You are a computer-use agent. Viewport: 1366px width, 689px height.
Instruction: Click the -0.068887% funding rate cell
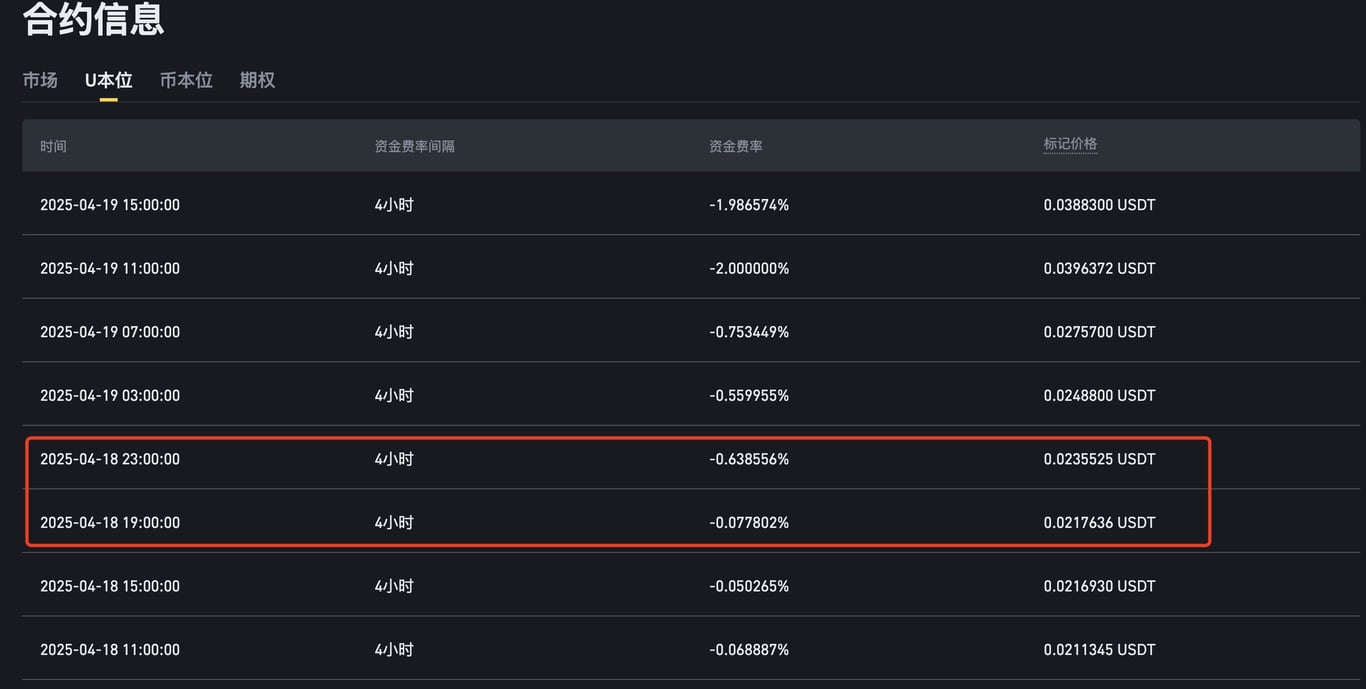tap(749, 649)
